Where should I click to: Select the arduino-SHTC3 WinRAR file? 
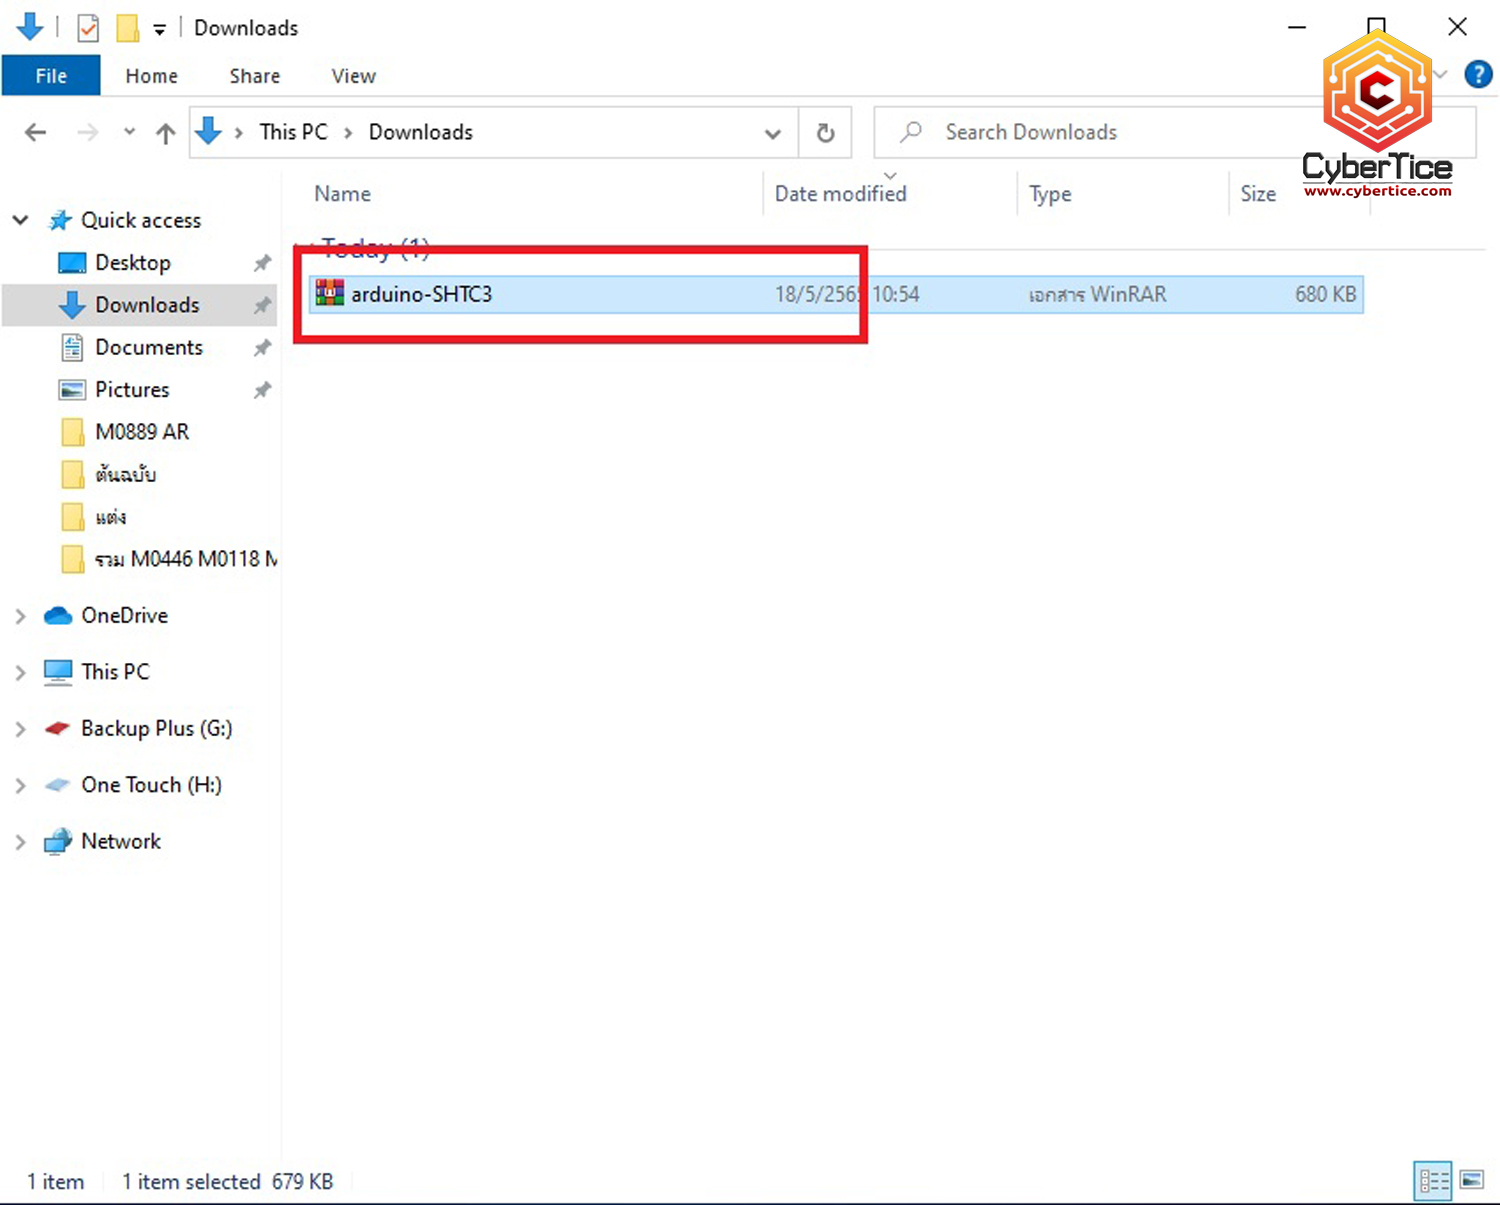421,294
